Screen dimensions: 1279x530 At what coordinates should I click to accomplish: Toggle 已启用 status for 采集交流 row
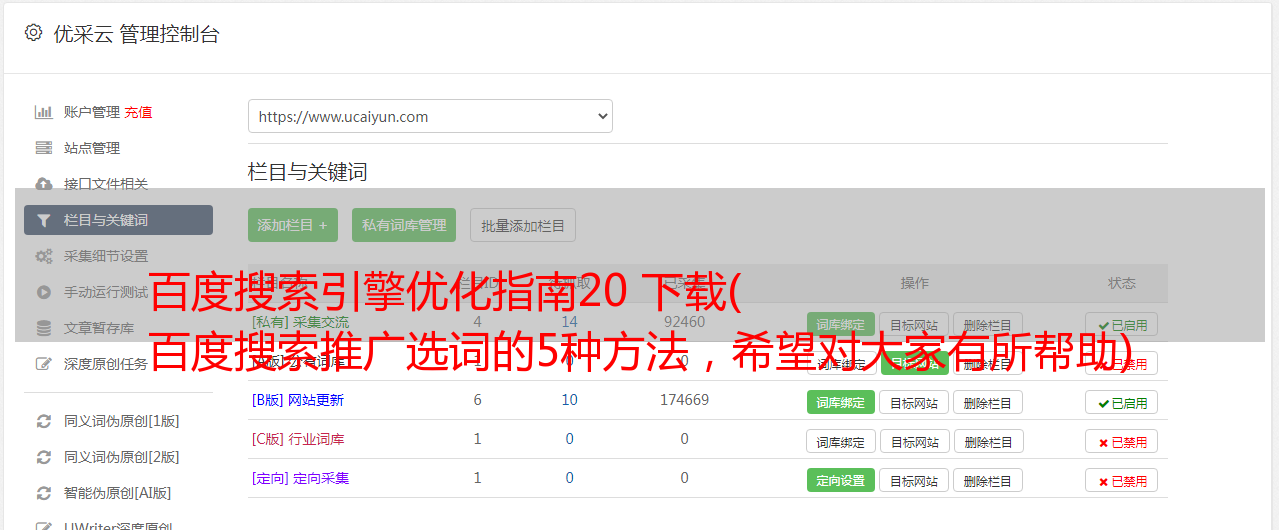coord(1122,324)
